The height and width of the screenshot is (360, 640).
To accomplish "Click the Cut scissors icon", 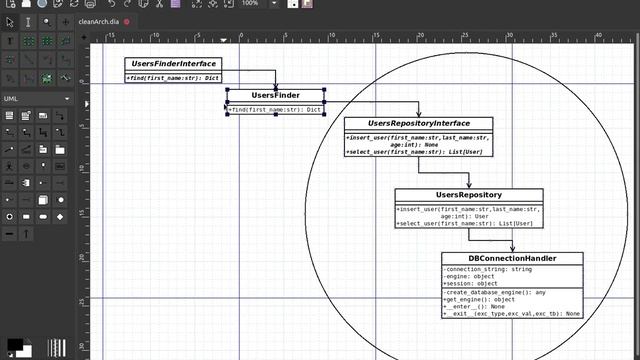I will point(159,4).
